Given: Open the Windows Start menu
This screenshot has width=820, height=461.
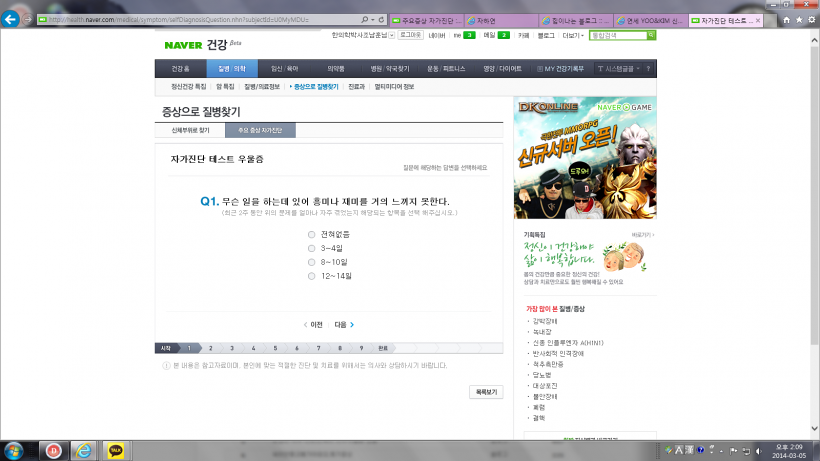Looking at the screenshot, I should pyautogui.click(x=18, y=449).
